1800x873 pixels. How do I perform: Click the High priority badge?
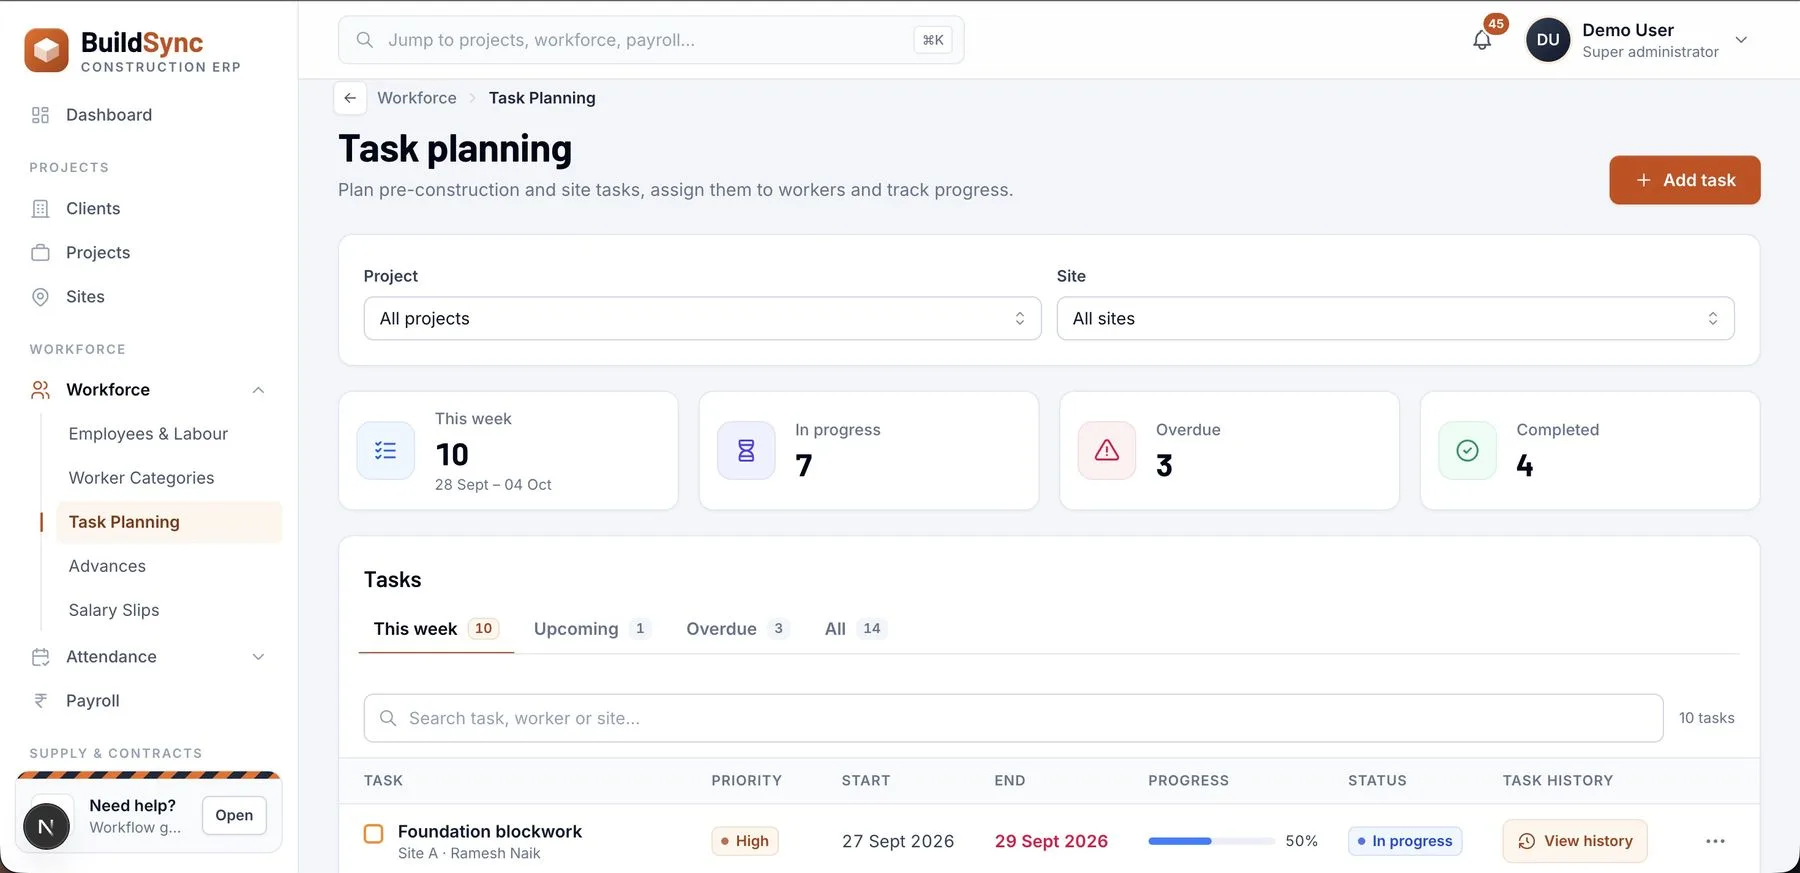pos(745,841)
